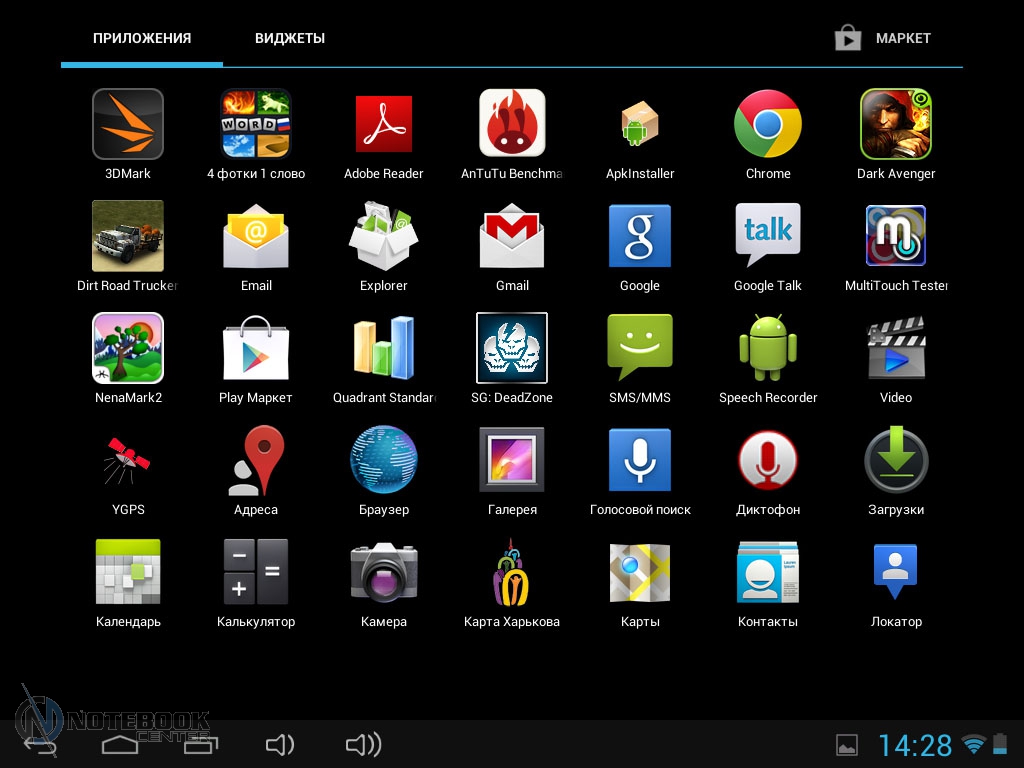Open the 3DMark app

[x=128, y=124]
